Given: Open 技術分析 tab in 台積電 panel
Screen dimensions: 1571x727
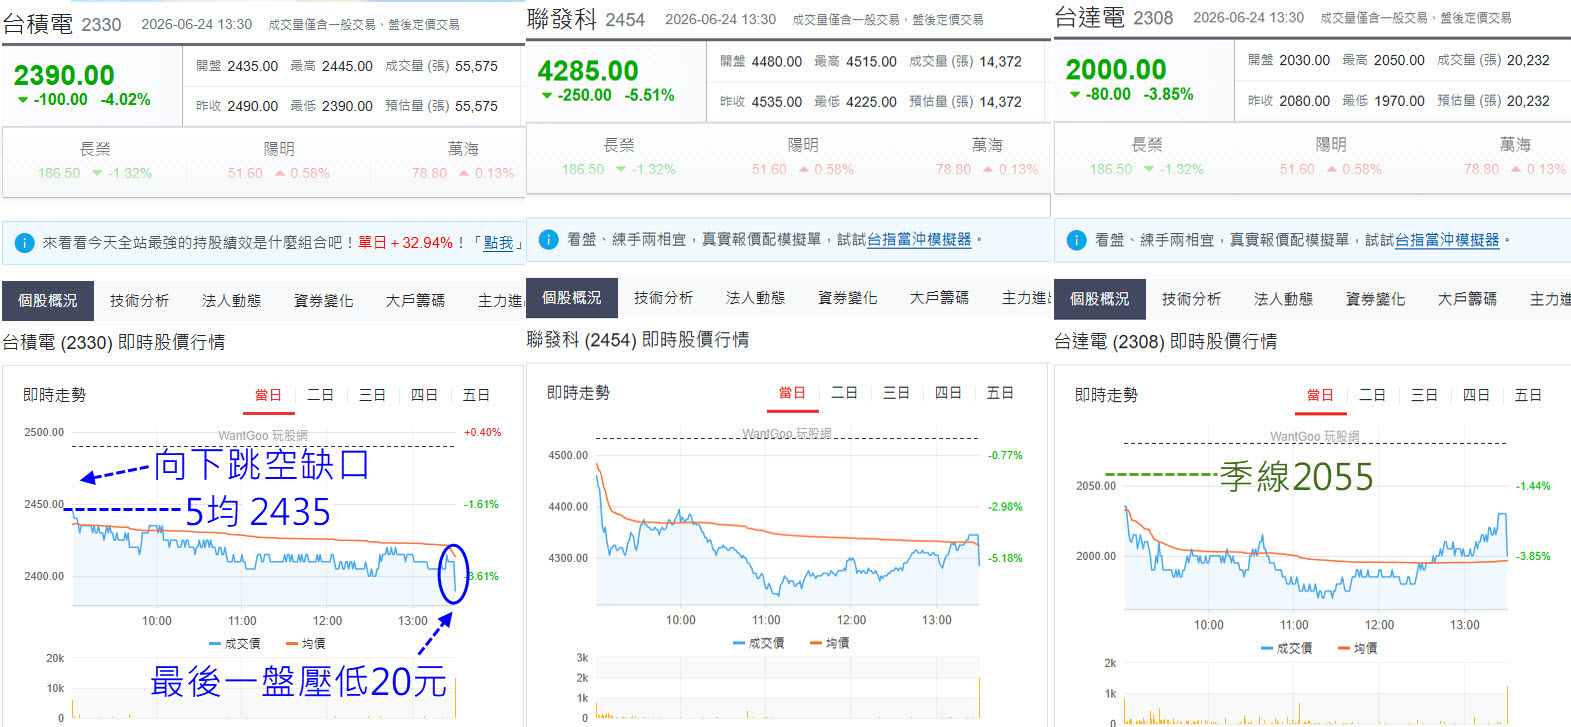Looking at the screenshot, I should click(139, 300).
